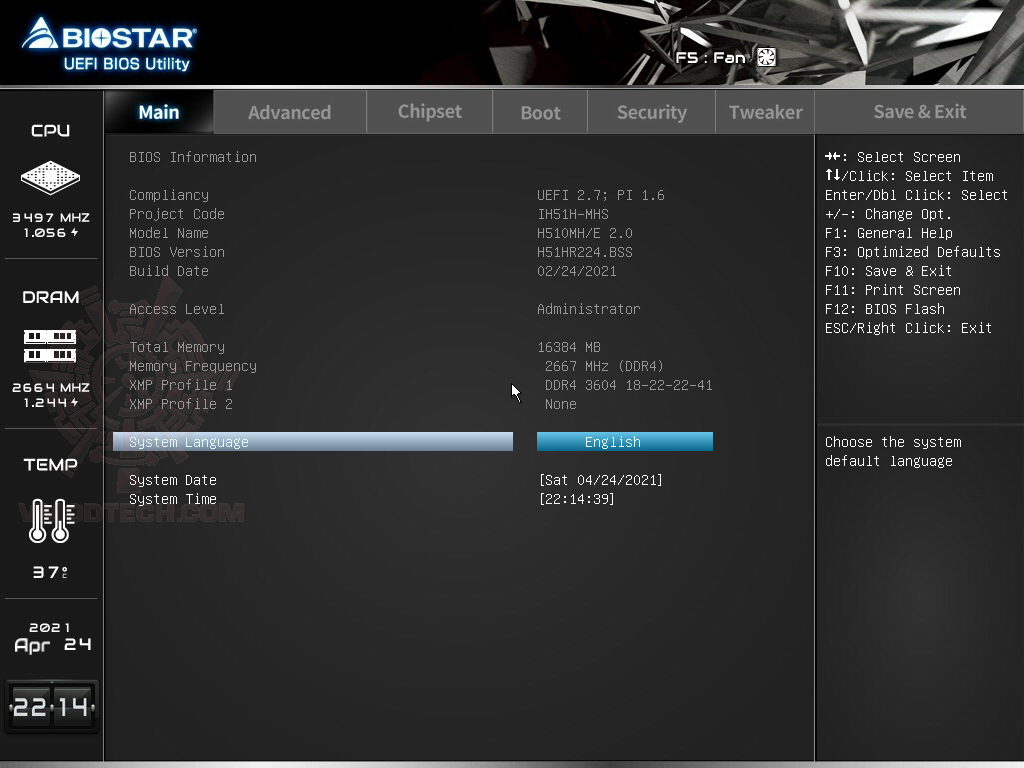
Task: Open the Security tab
Action: [x=652, y=112]
